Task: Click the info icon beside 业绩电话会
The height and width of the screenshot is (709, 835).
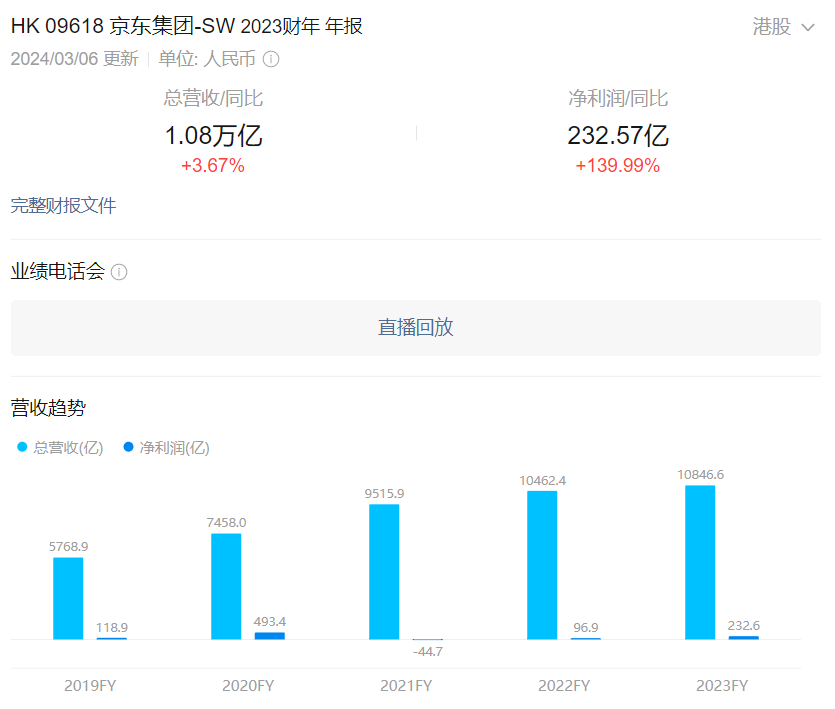Action: click(x=119, y=272)
